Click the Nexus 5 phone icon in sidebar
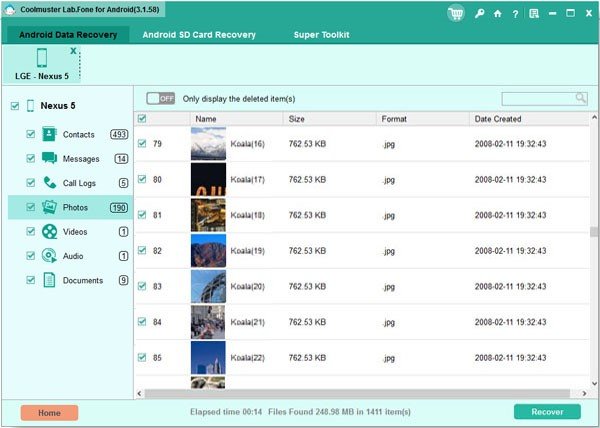 click(x=31, y=106)
